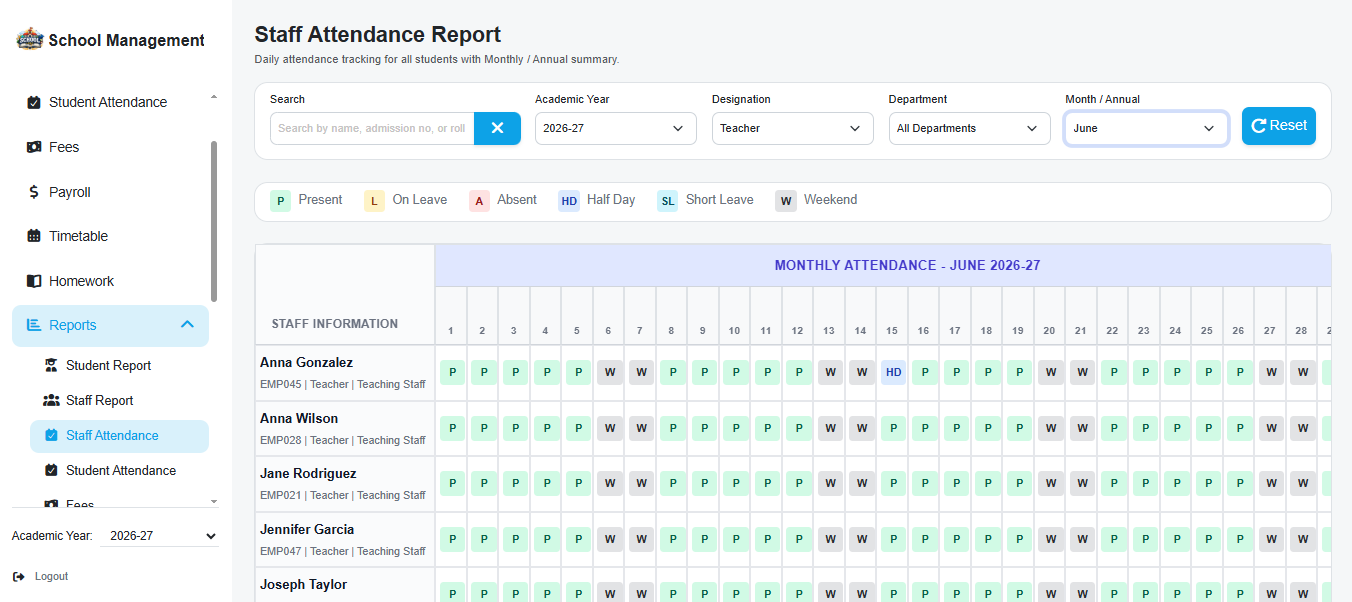Viewport: 1352px width, 602px height.
Task: Click the Student Attendance clipboard icon at top of sidebar
Action: [x=34, y=102]
